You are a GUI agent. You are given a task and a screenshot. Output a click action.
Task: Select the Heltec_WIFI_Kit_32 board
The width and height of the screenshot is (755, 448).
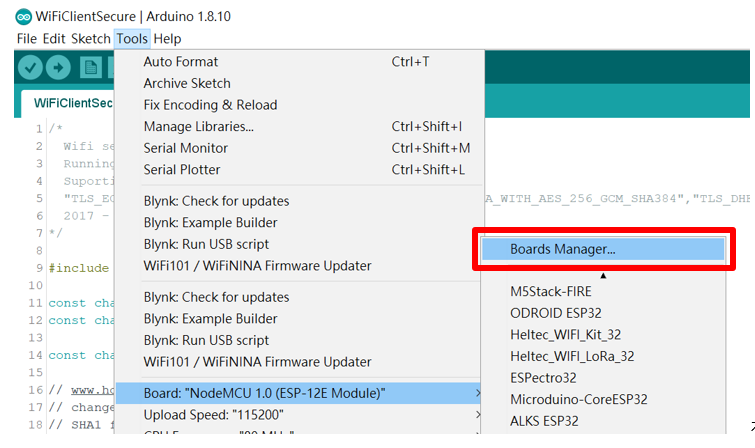(603, 335)
